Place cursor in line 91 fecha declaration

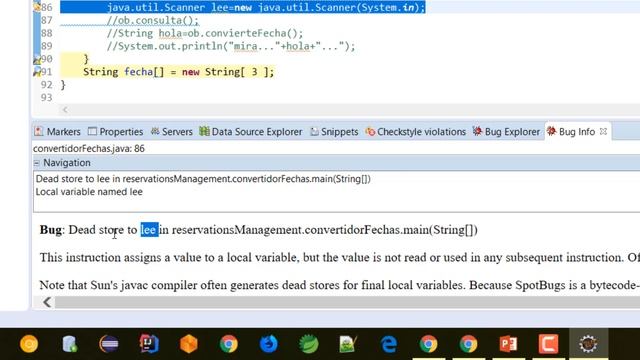[178, 72]
